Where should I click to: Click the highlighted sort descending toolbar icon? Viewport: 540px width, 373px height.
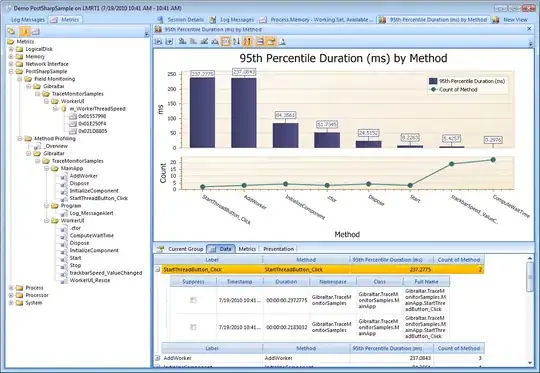247,42
